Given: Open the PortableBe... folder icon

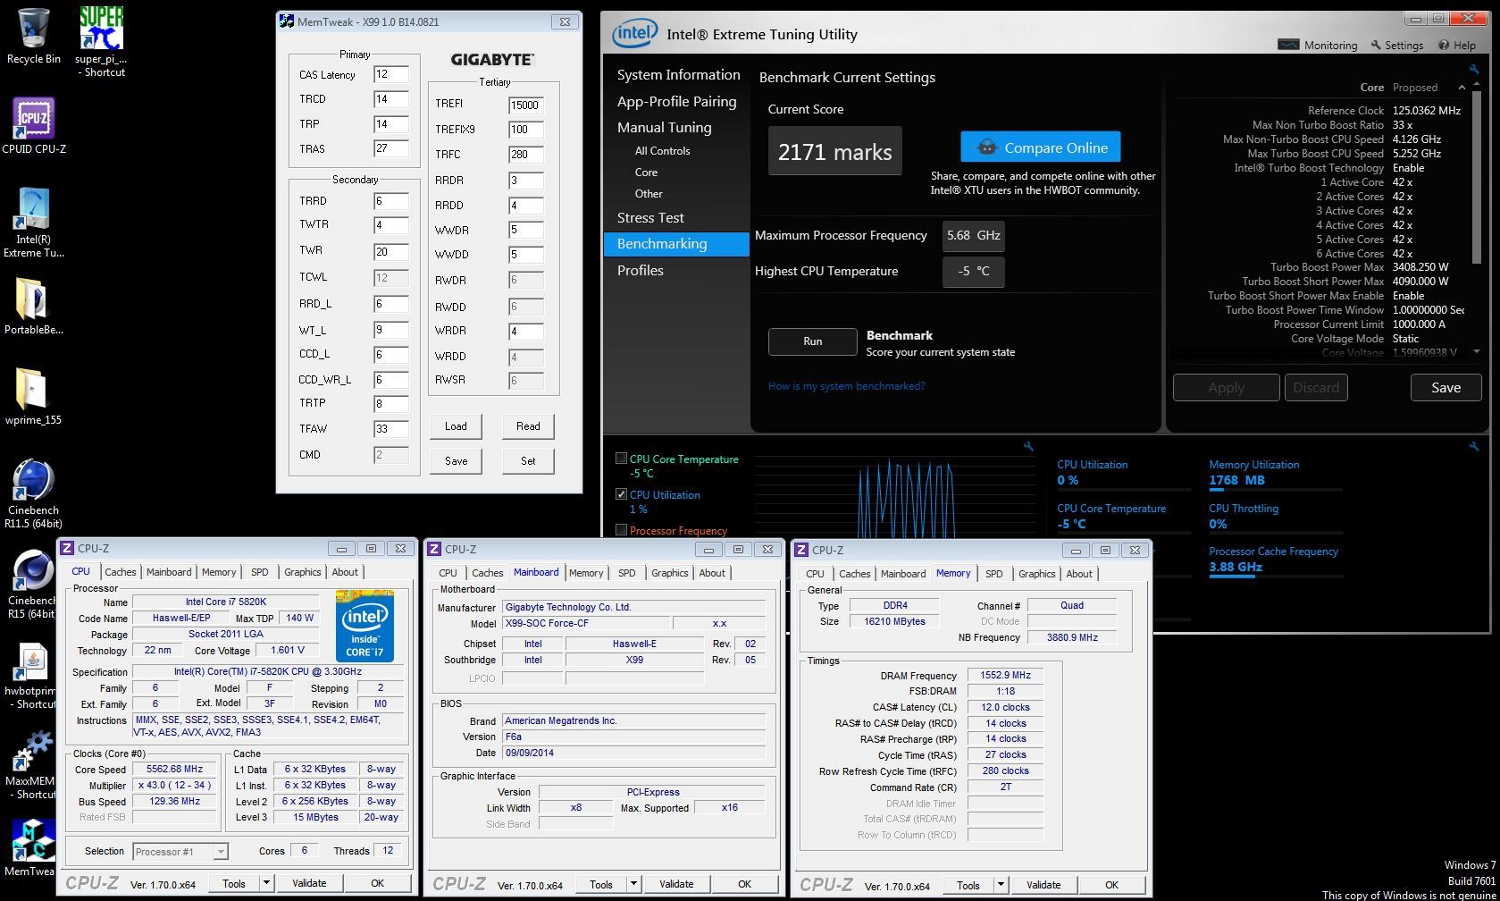Looking at the screenshot, I should tap(33, 299).
